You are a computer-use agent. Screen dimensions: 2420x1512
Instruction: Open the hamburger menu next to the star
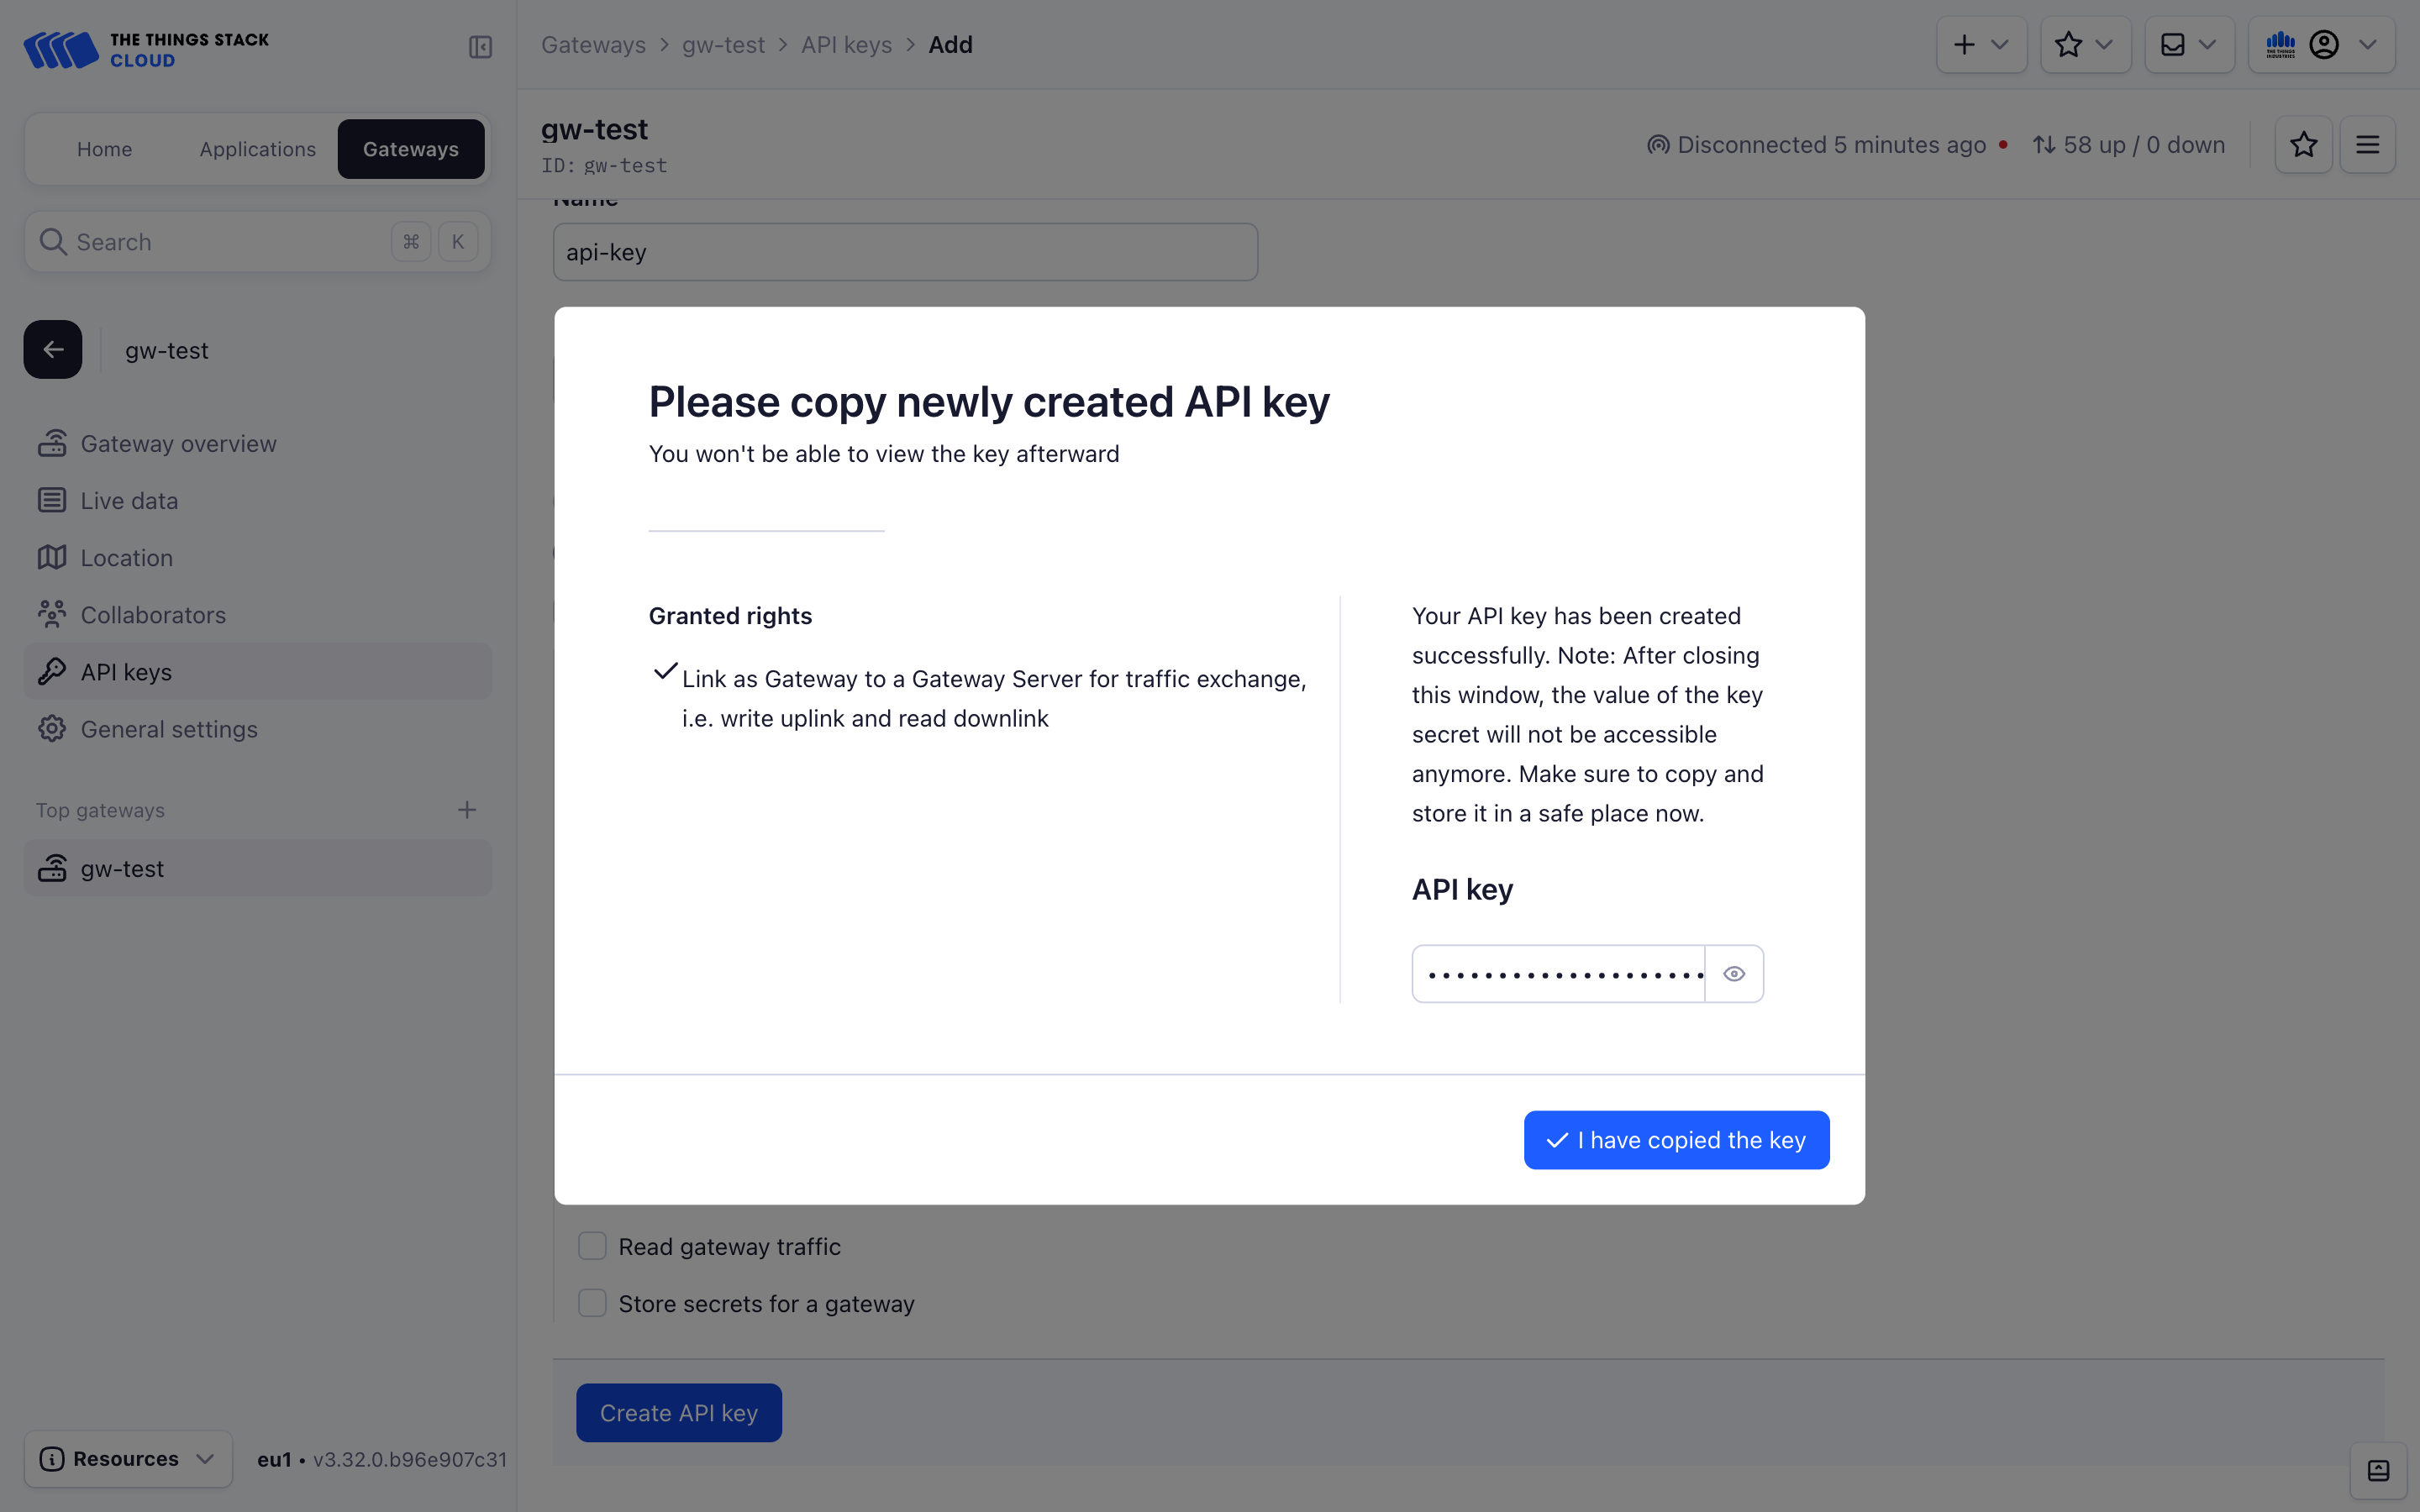click(x=2368, y=144)
